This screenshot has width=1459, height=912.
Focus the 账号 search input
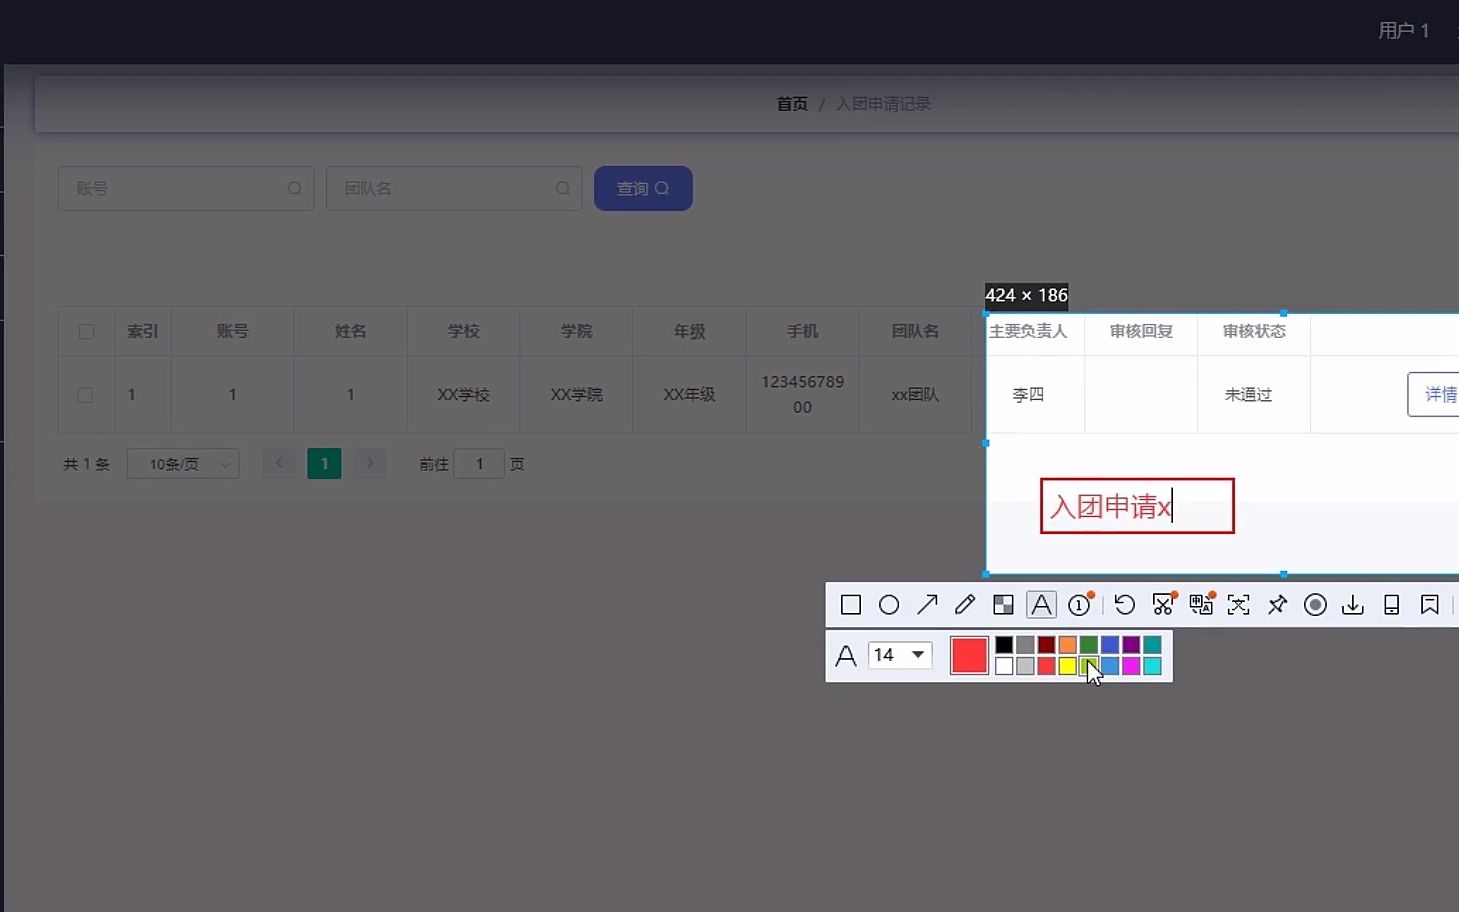tap(186, 188)
